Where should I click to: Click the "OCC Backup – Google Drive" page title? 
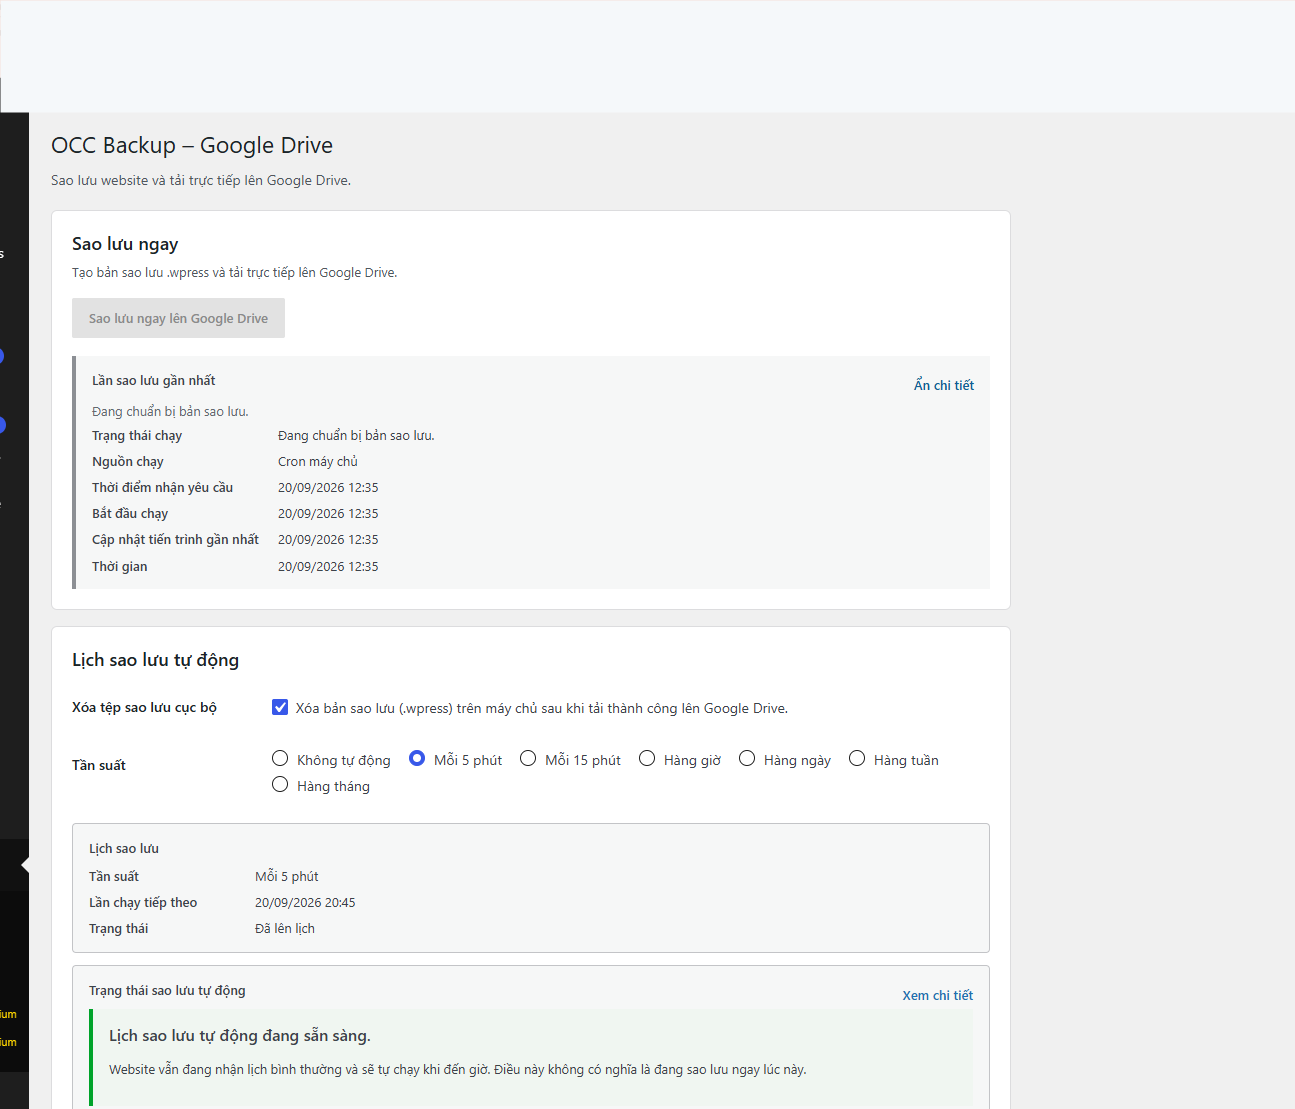point(192,145)
